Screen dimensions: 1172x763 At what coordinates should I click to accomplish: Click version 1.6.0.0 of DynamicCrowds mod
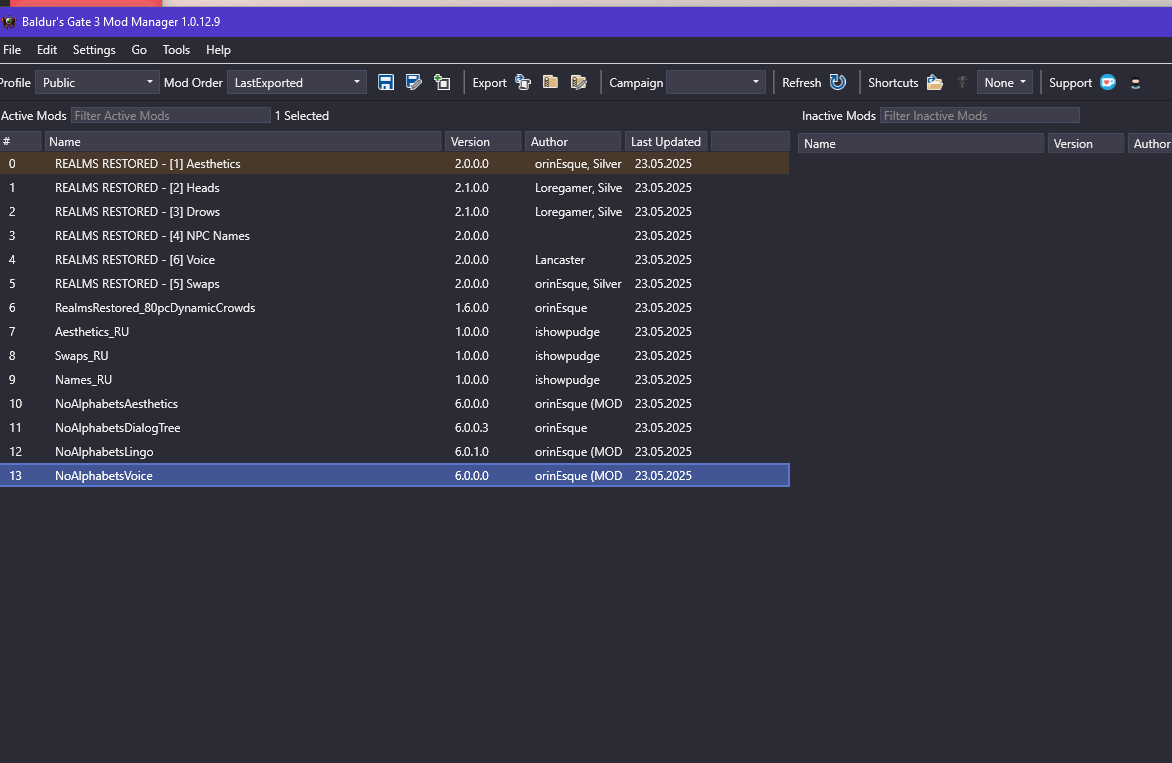tap(472, 308)
